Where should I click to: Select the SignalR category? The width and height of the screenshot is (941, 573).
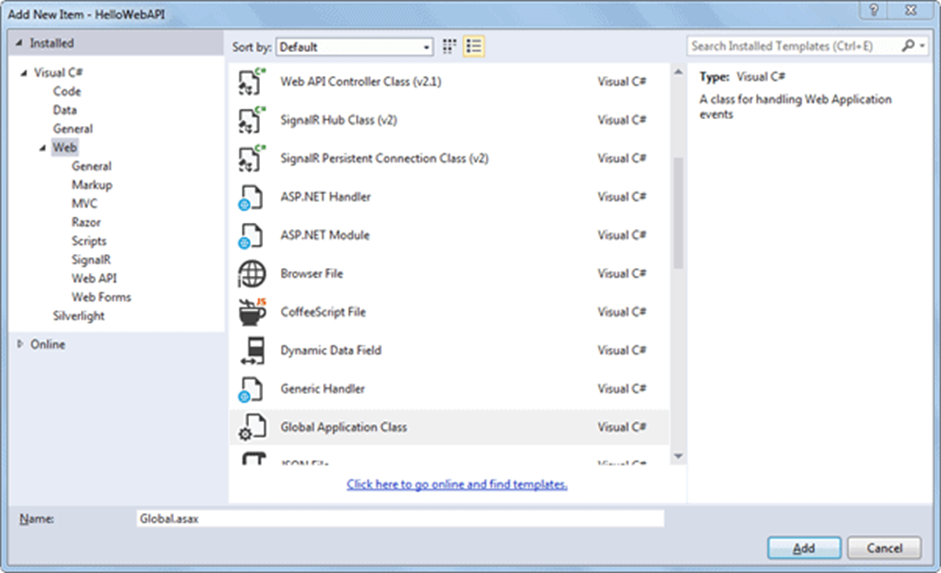[91, 260]
